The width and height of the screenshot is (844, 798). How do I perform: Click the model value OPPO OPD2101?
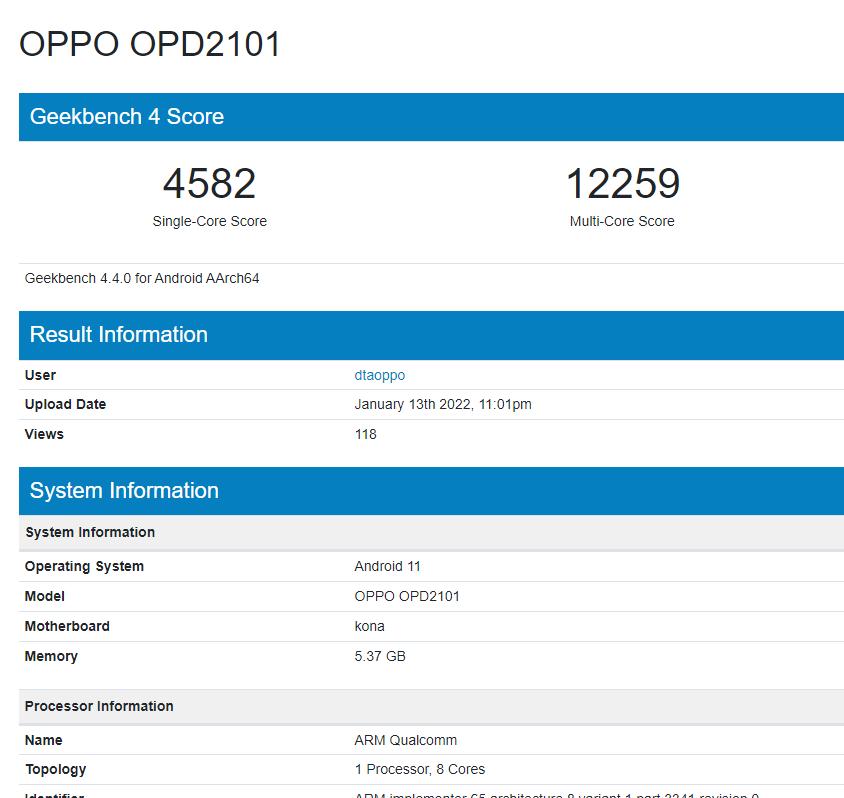point(407,596)
